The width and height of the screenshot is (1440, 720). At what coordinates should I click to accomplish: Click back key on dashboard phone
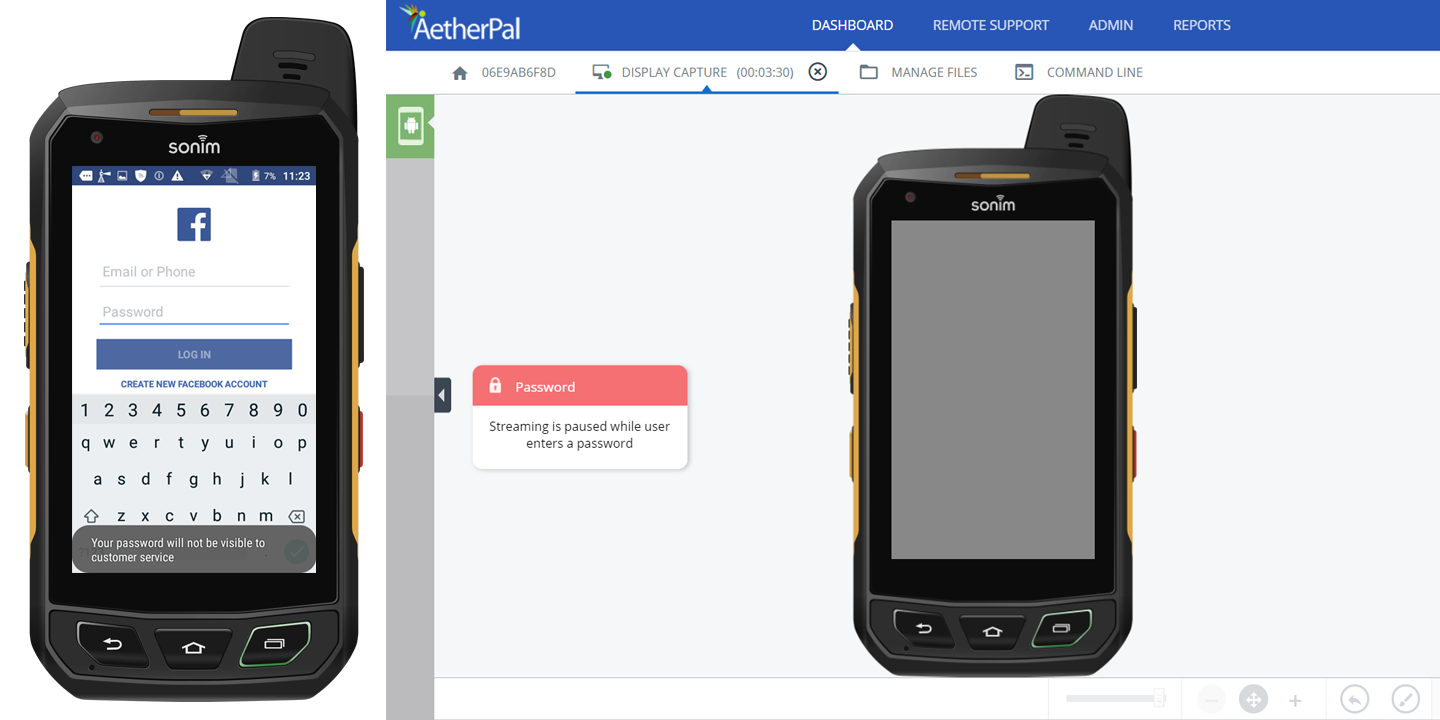coord(924,629)
